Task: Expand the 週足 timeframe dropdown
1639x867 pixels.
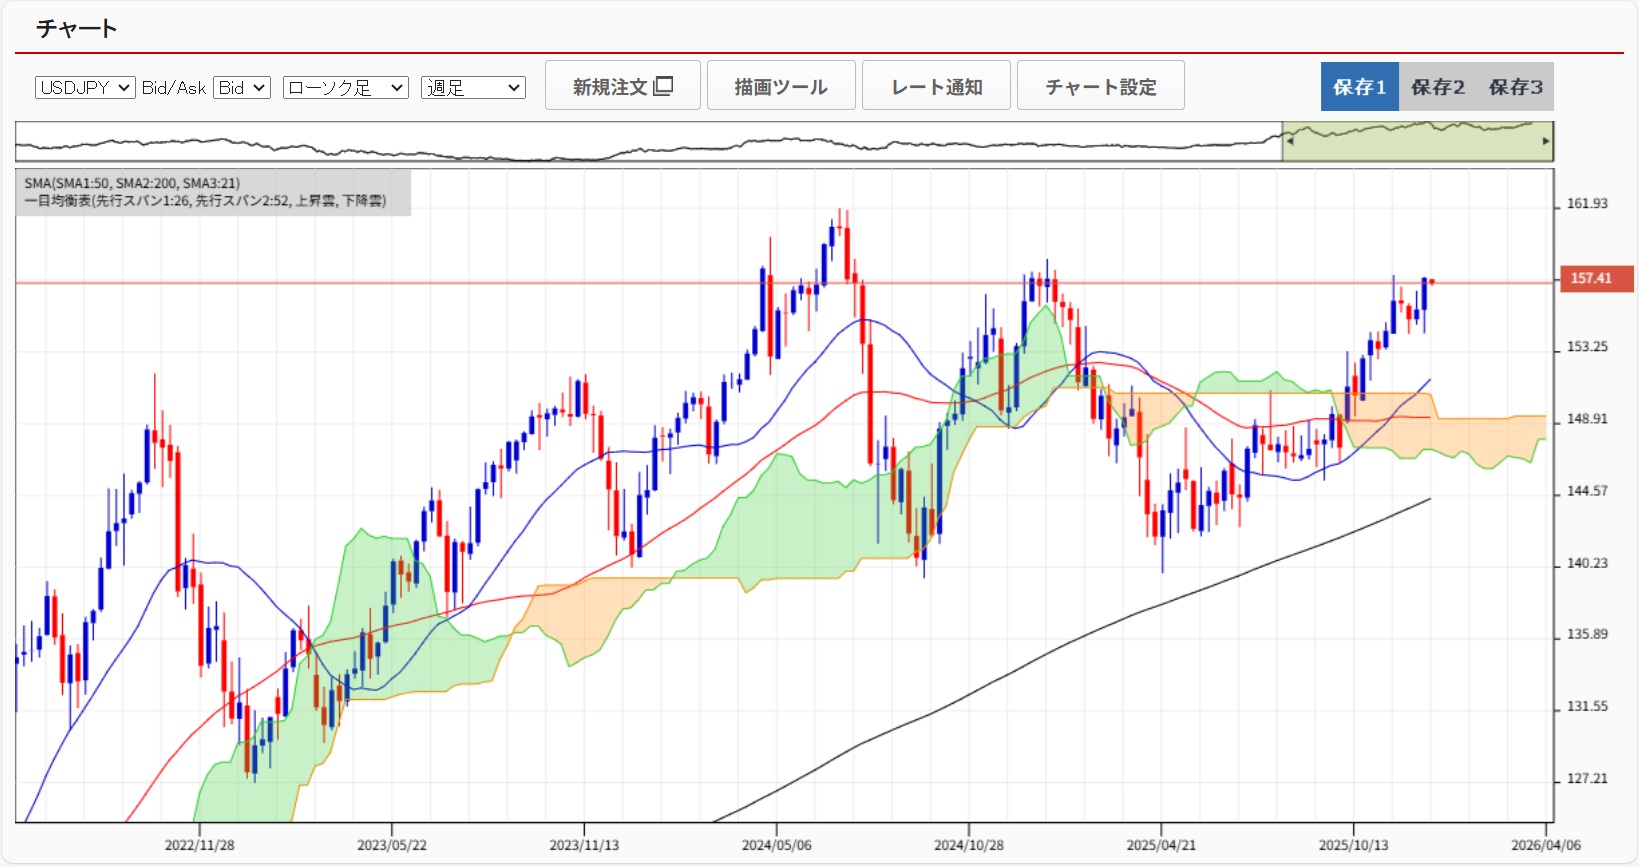Action: tap(473, 88)
